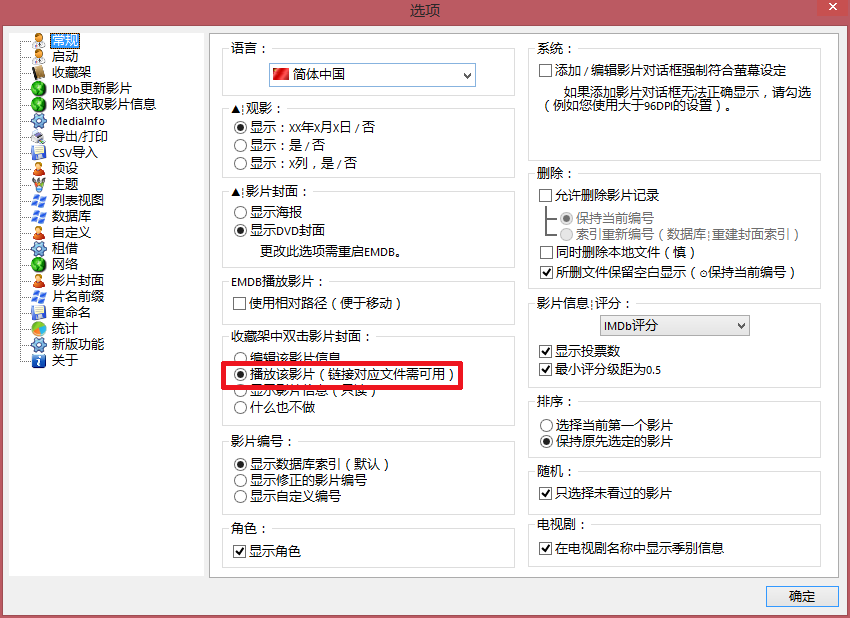Open the 数据库 settings page

(x=71, y=216)
